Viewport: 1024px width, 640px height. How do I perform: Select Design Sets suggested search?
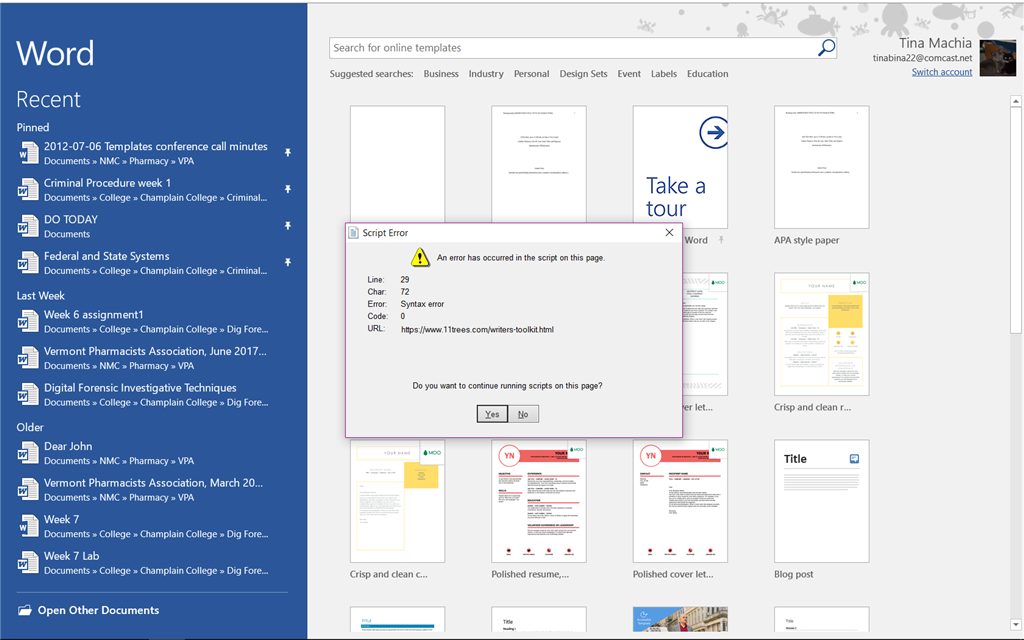click(x=583, y=74)
